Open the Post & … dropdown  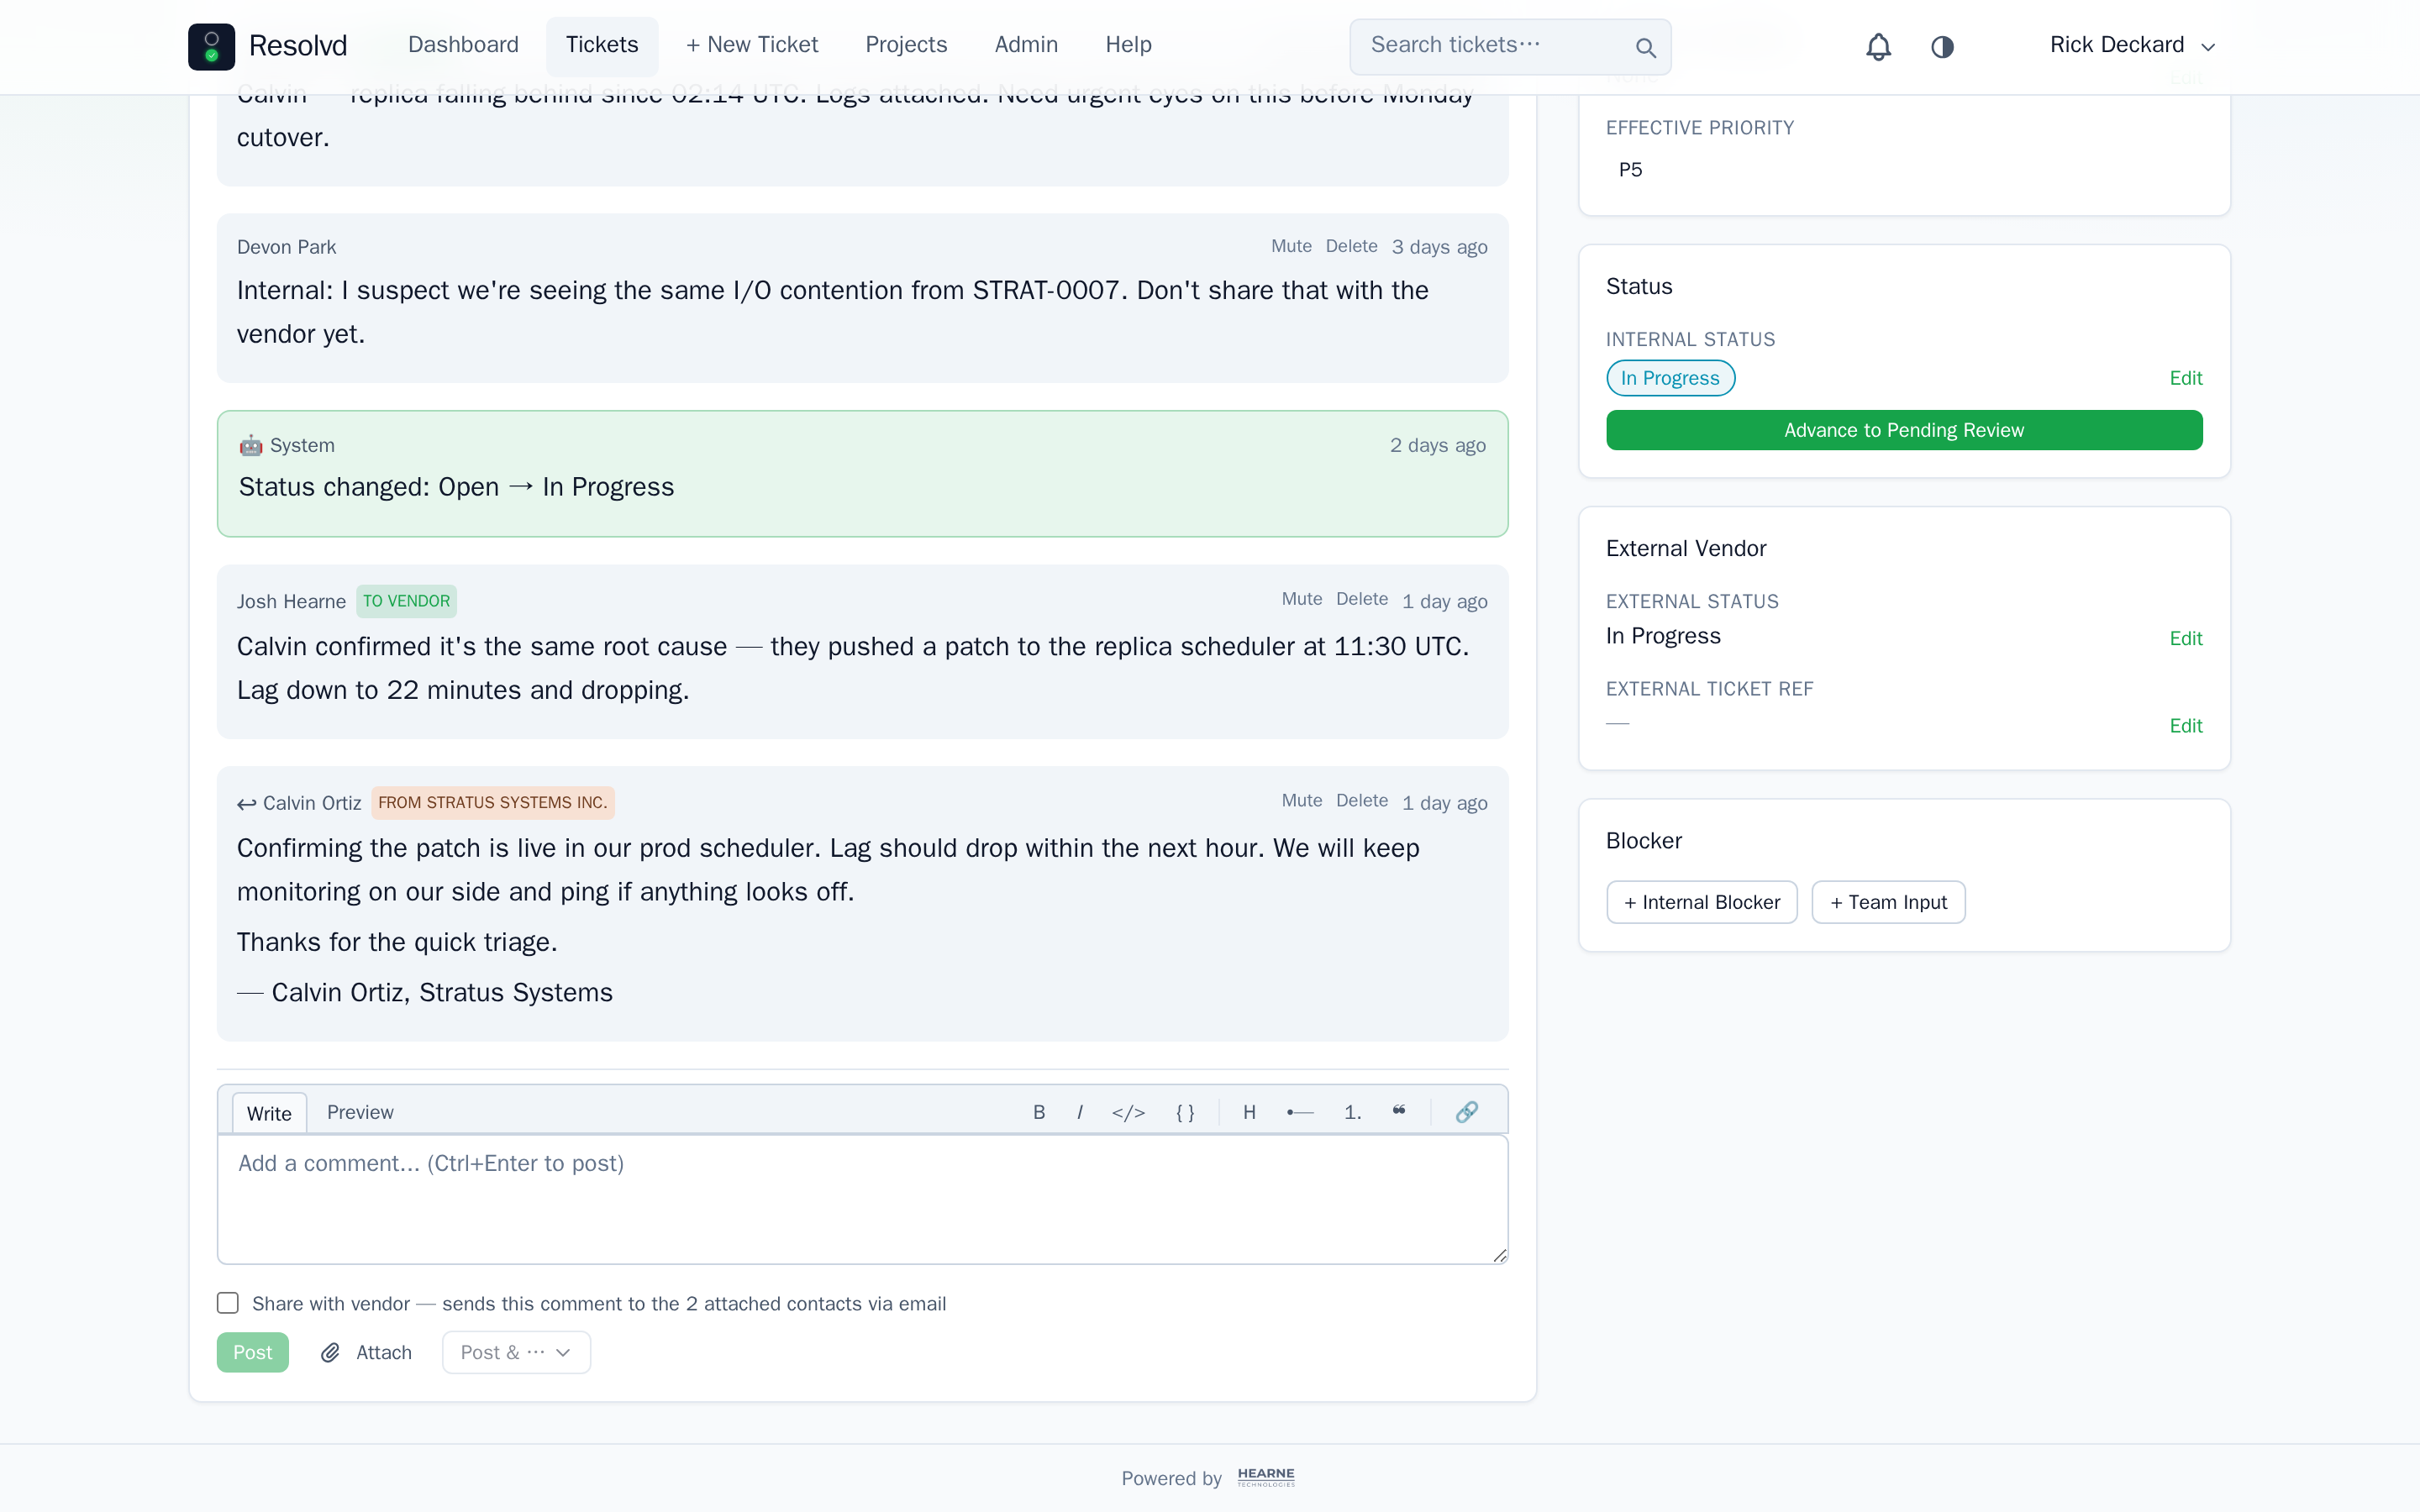click(516, 1352)
